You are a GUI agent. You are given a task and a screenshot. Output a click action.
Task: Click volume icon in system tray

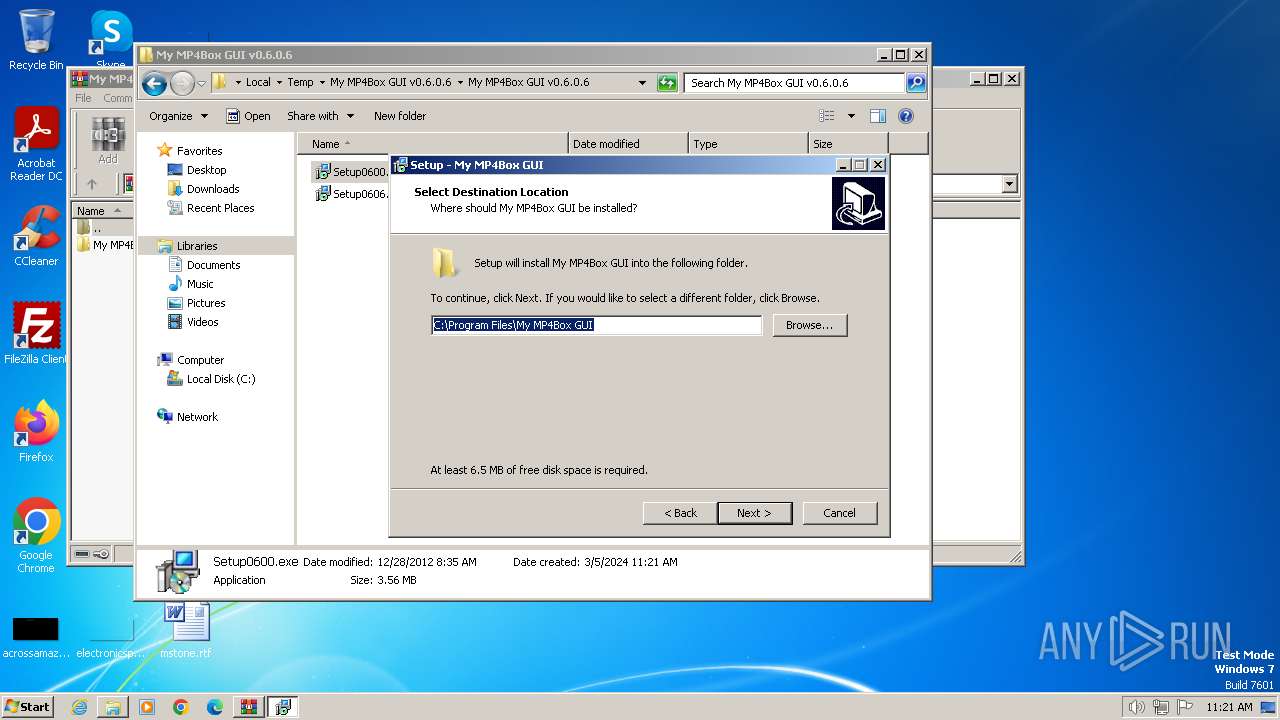(x=1137, y=707)
